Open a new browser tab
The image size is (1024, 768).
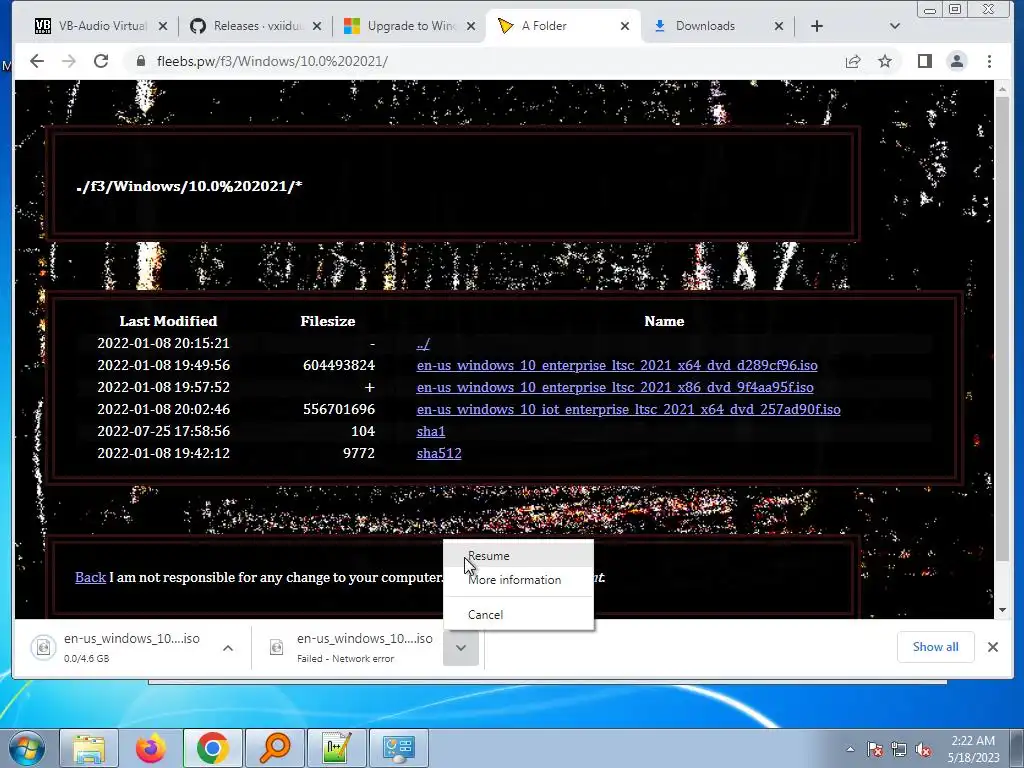pyautogui.click(x=817, y=26)
